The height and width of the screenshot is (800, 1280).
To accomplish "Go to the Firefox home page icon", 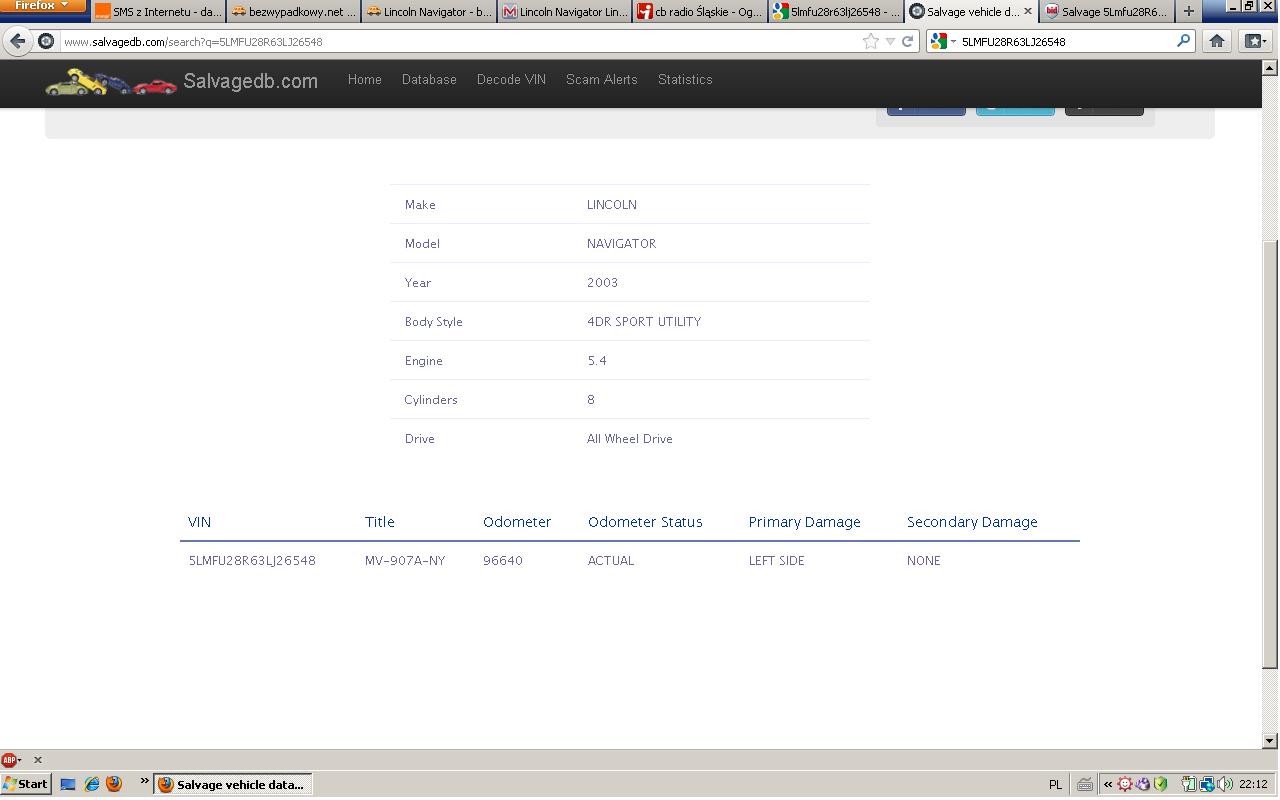I will (x=1216, y=41).
